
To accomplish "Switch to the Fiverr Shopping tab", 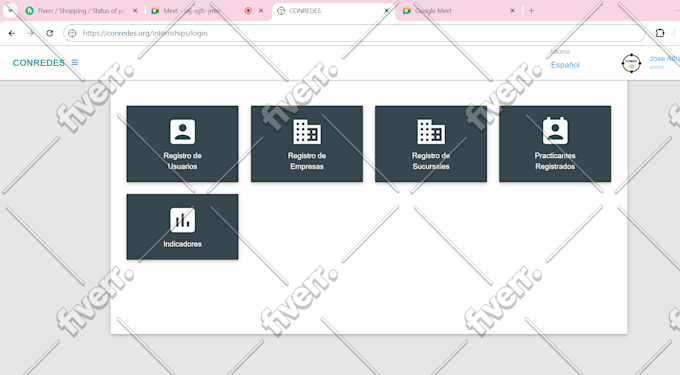I will point(82,11).
